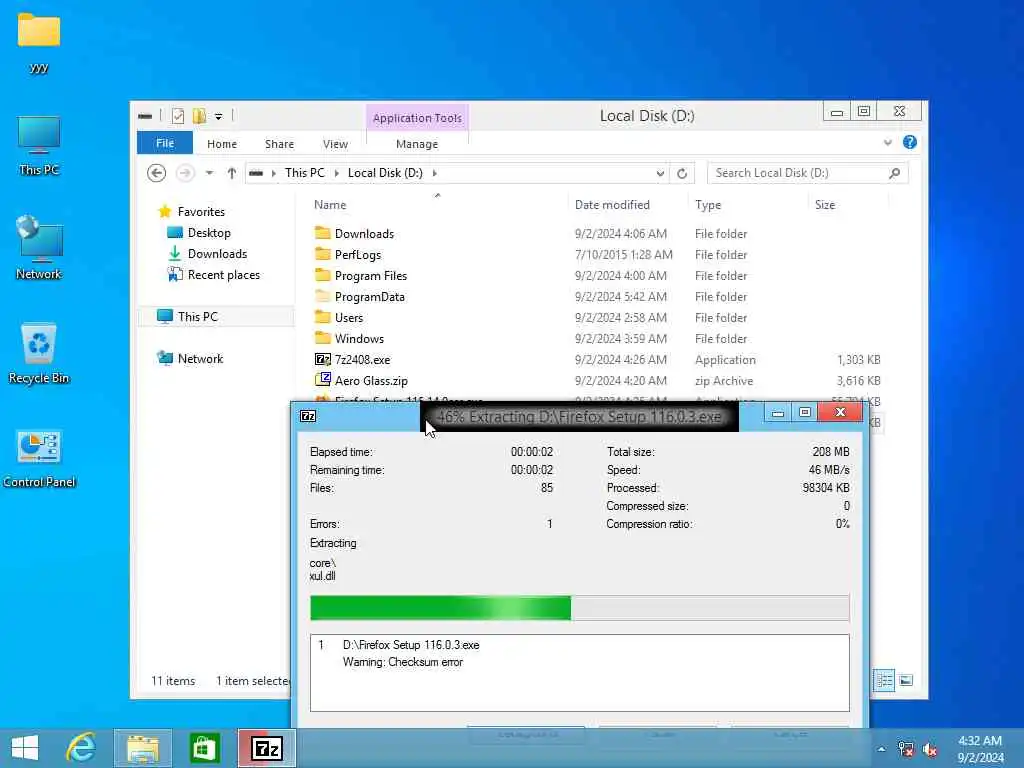Select the 7-Zip taskbar button
Viewport: 1024px width, 768px height.
click(x=266, y=748)
